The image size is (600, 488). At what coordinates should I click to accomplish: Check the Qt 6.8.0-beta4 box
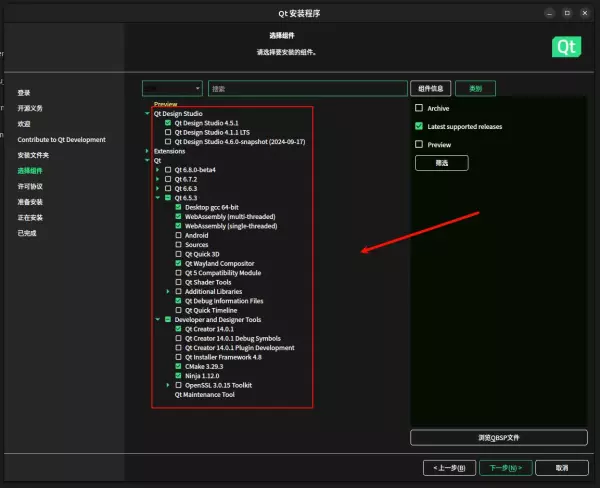pos(168,170)
